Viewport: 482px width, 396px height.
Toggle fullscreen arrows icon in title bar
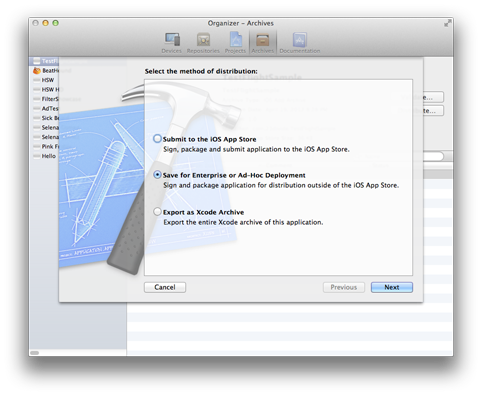pyautogui.click(x=447, y=23)
